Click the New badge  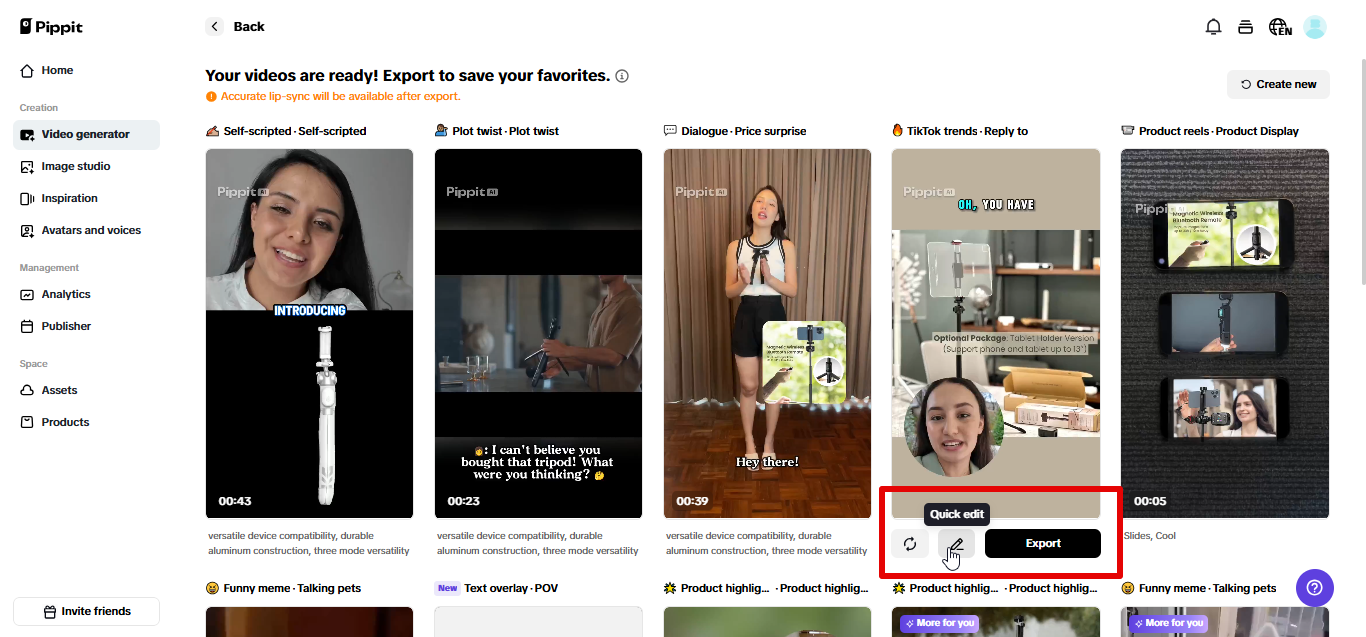447,588
